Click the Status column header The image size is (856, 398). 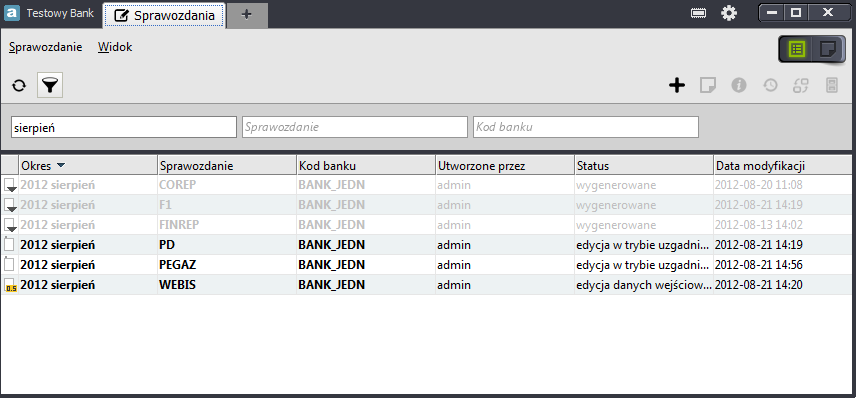pos(644,165)
